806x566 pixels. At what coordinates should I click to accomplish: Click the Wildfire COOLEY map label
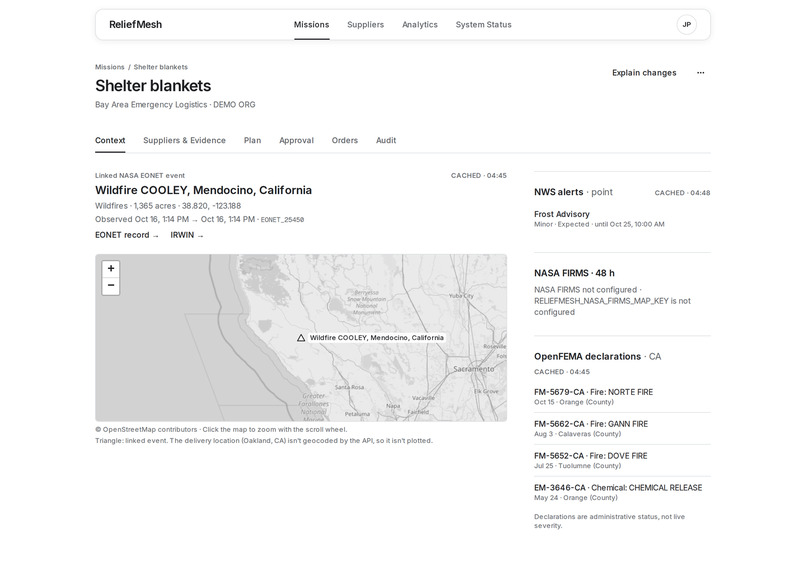pos(376,338)
